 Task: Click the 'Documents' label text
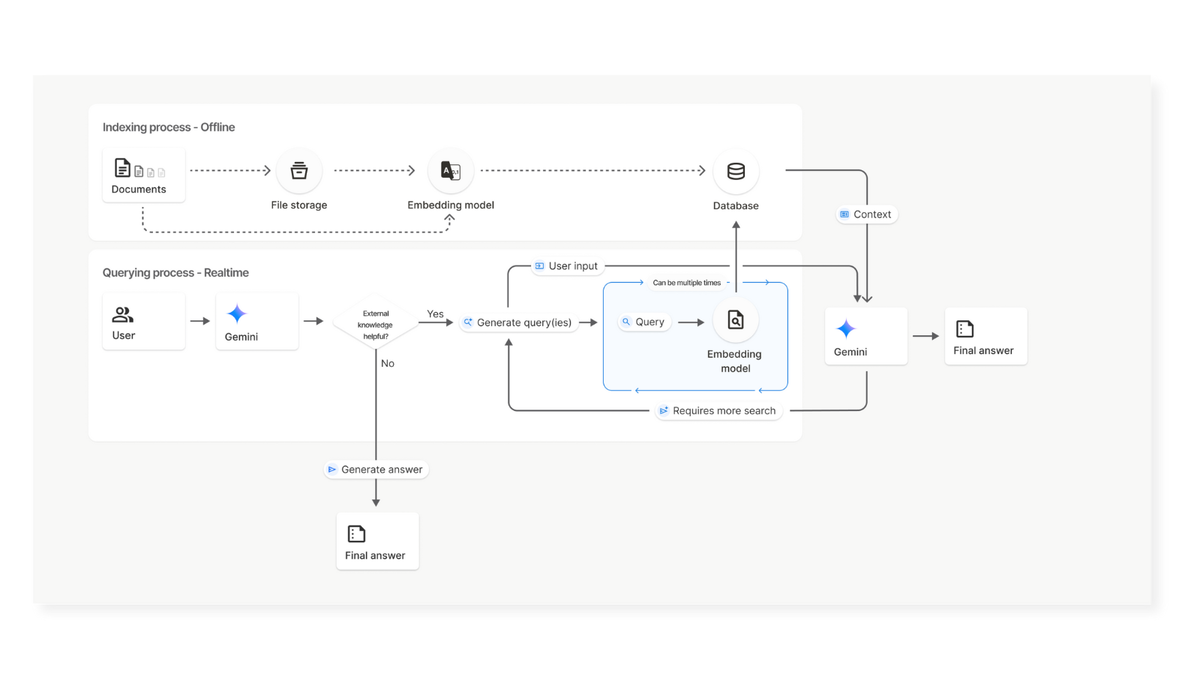(x=139, y=189)
